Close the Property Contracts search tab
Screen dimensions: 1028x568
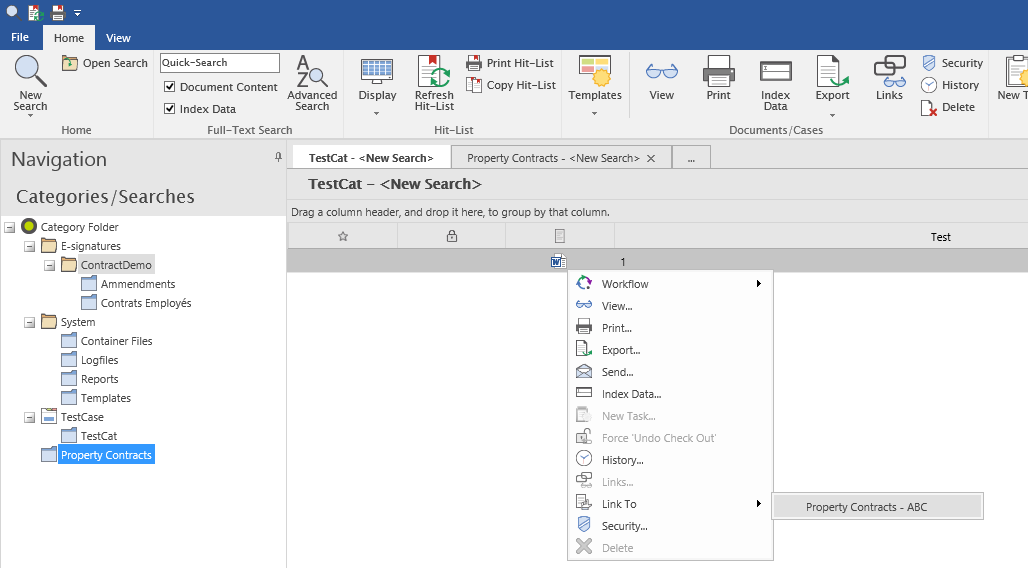(651, 158)
